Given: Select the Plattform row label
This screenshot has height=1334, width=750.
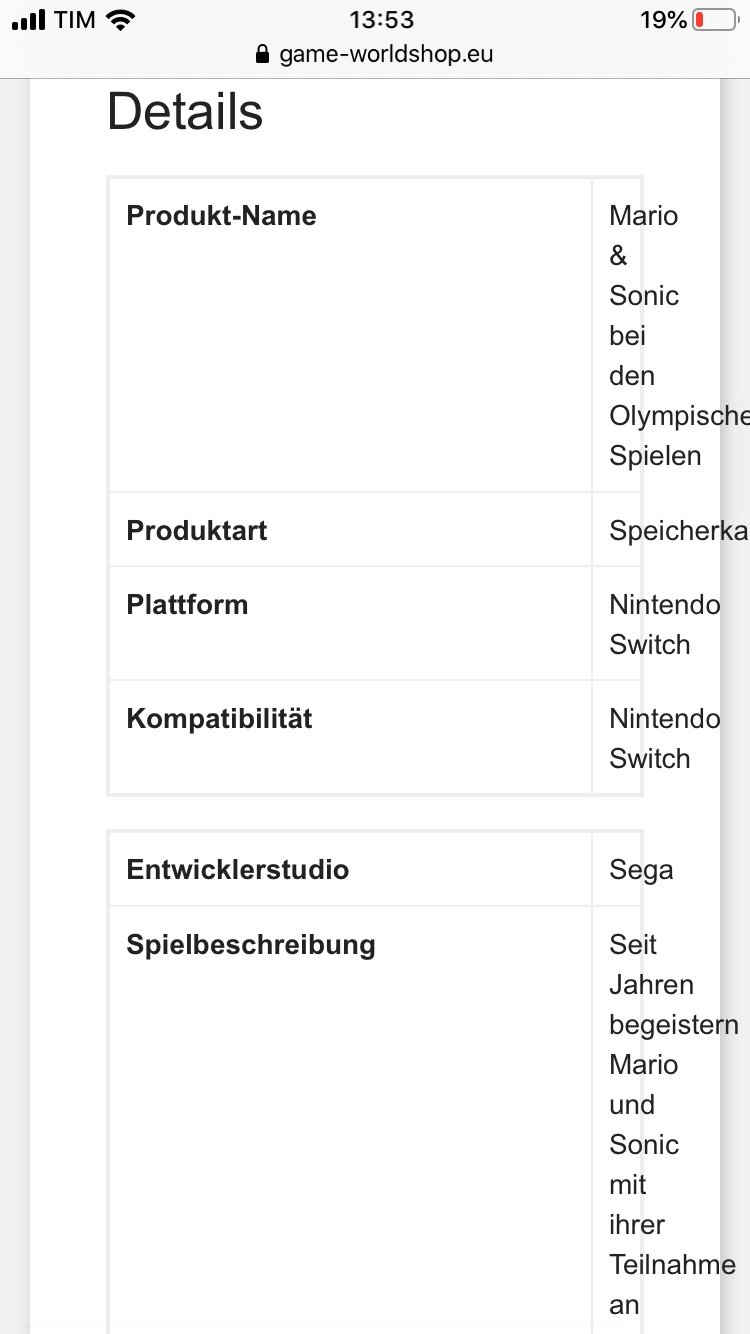Looking at the screenshot, I should (x=187, y=605).
